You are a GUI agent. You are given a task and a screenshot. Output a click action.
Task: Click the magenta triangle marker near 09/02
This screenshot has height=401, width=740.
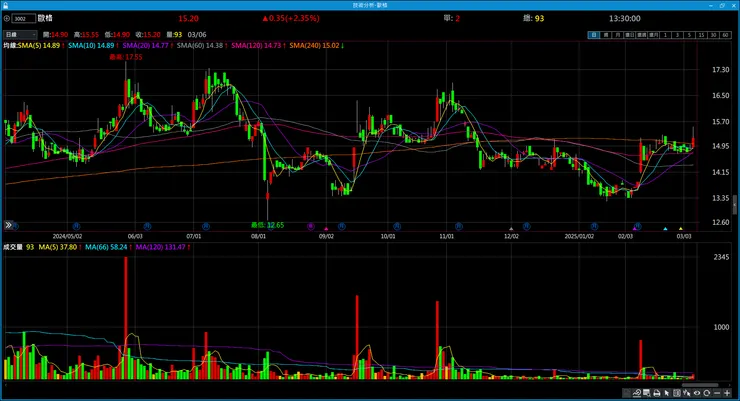pyautogui.click(x=326, y=229)
